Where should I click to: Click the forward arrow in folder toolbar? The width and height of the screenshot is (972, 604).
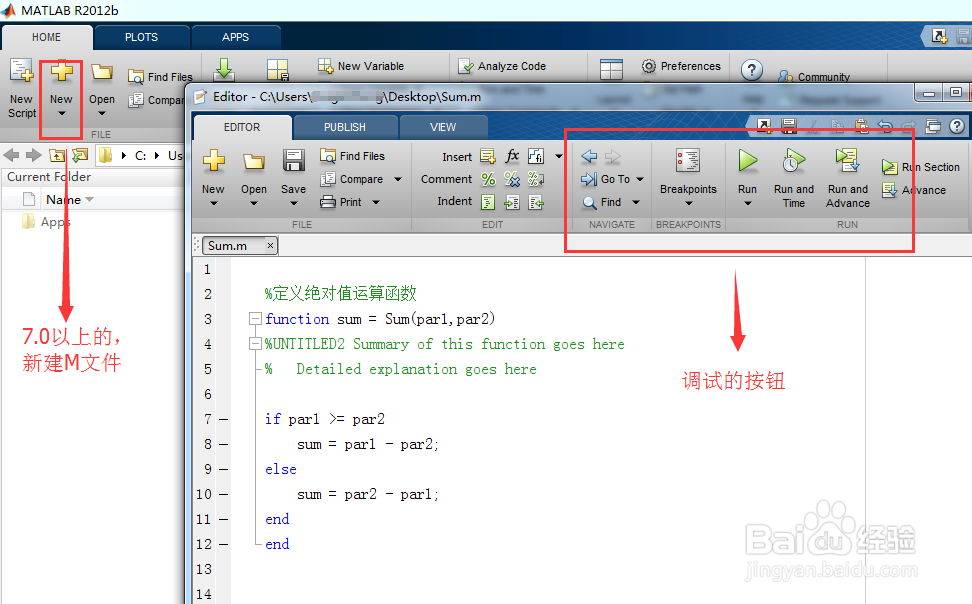coord(34,155)
